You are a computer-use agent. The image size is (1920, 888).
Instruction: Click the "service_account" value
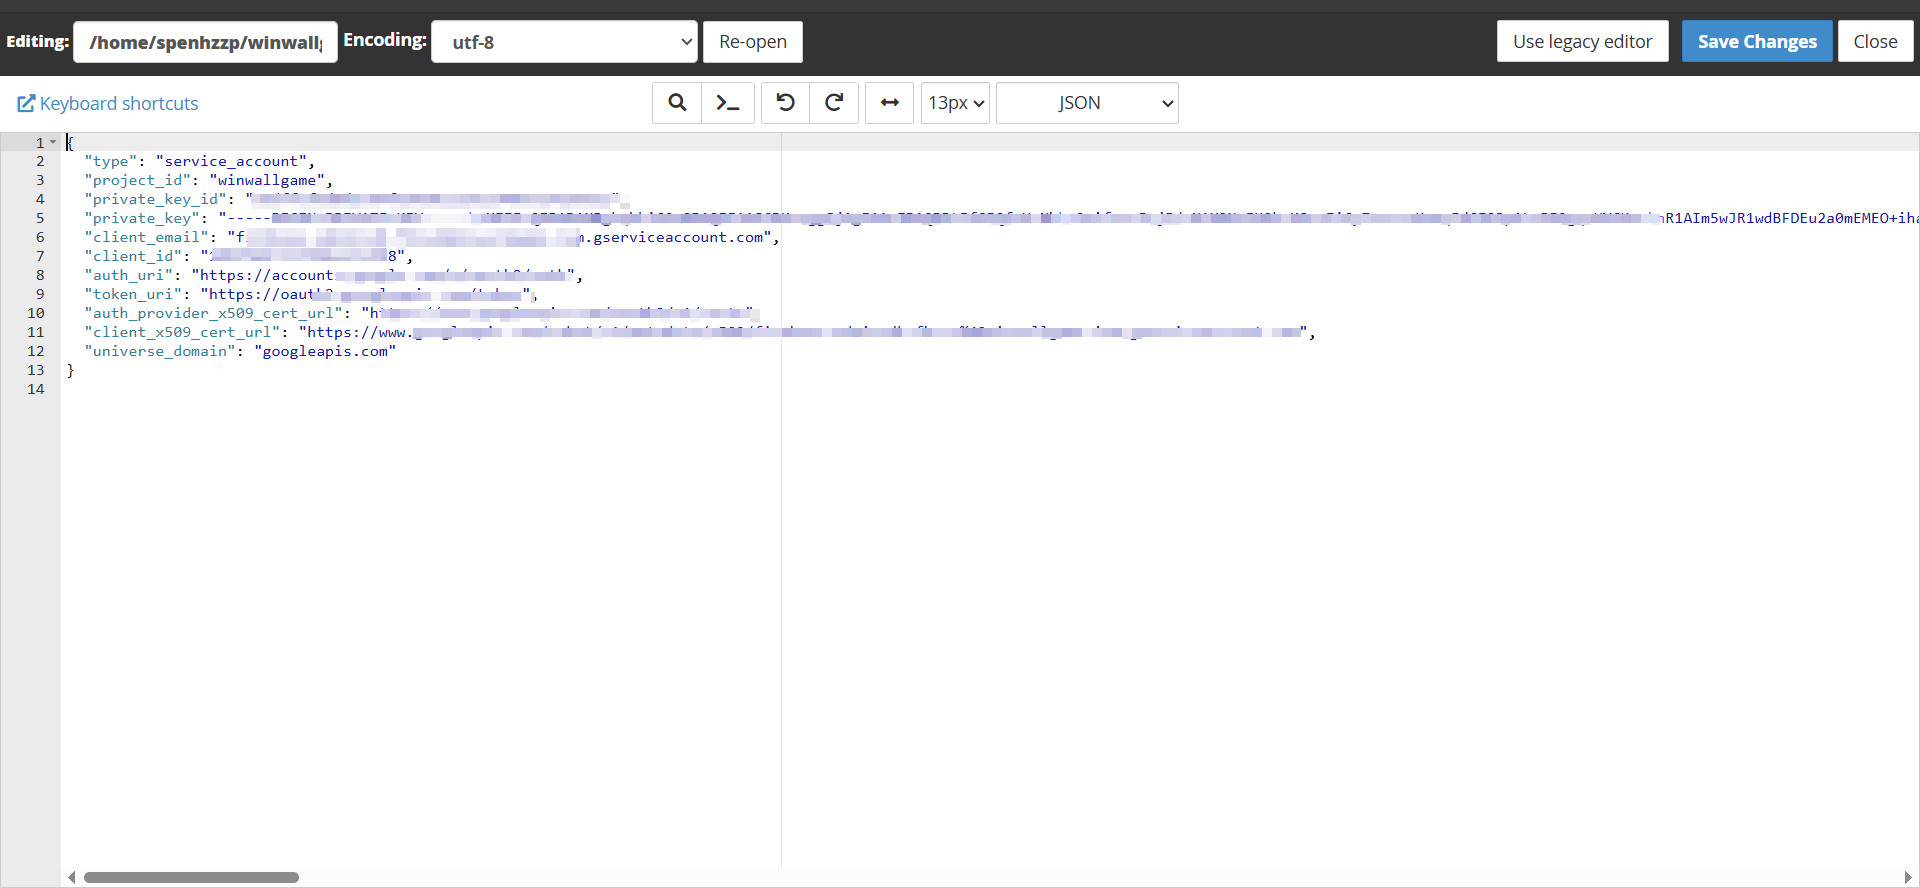(231, 161)
